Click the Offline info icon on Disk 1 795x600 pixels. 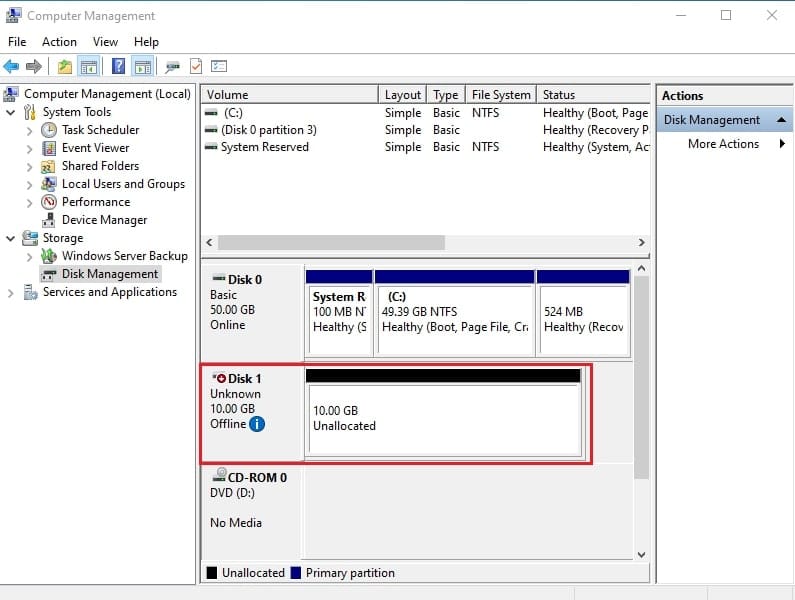coord(257,424)
